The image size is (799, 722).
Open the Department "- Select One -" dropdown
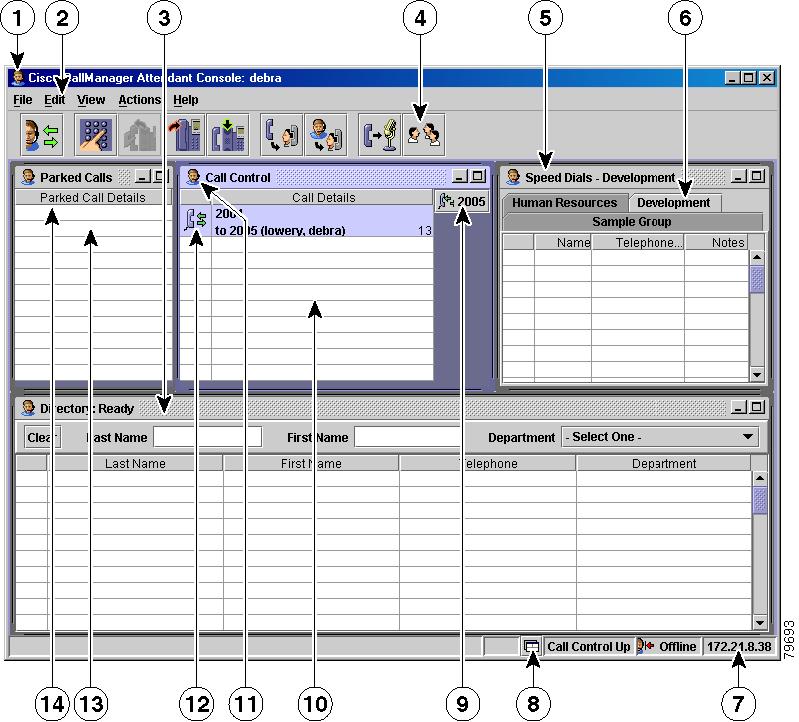click(660, 437)
